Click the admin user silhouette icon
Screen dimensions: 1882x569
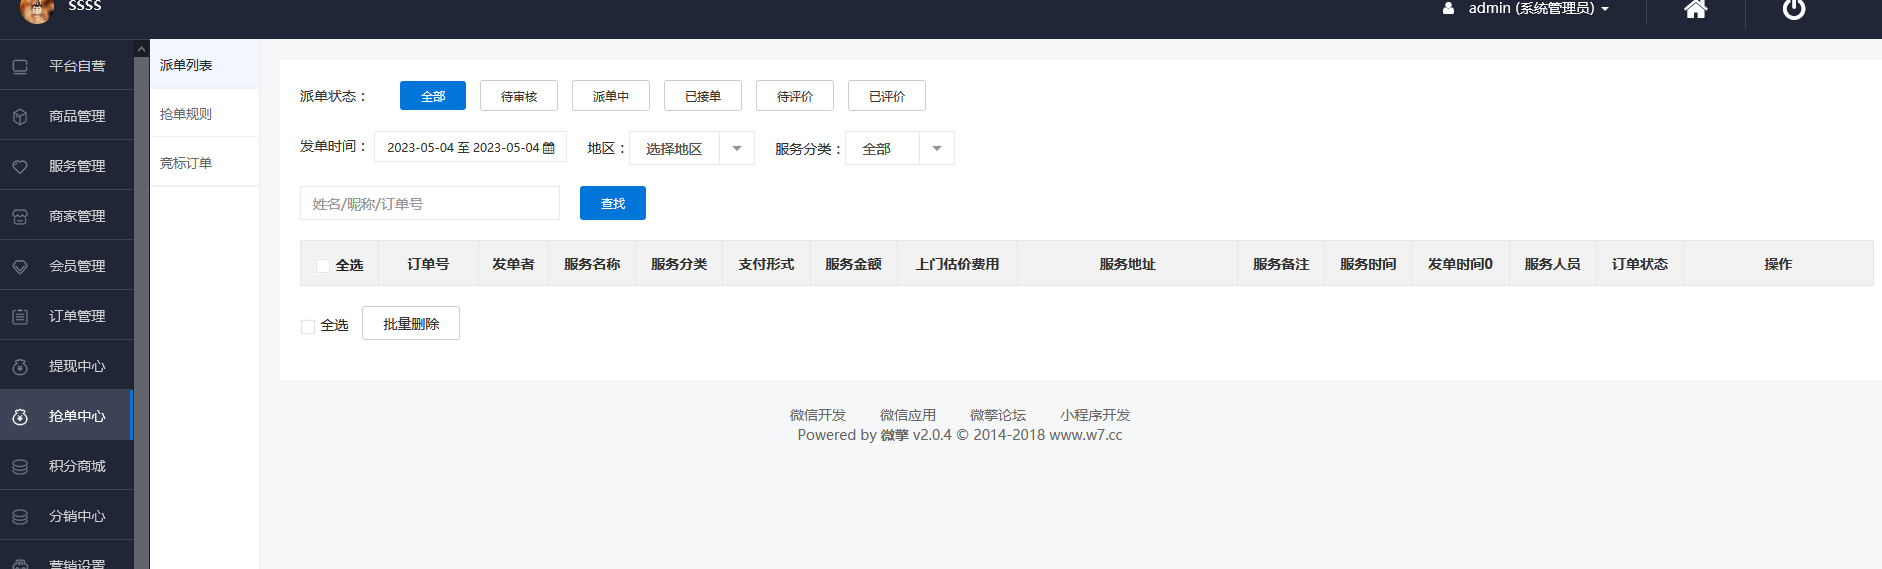pos(1448,8)
